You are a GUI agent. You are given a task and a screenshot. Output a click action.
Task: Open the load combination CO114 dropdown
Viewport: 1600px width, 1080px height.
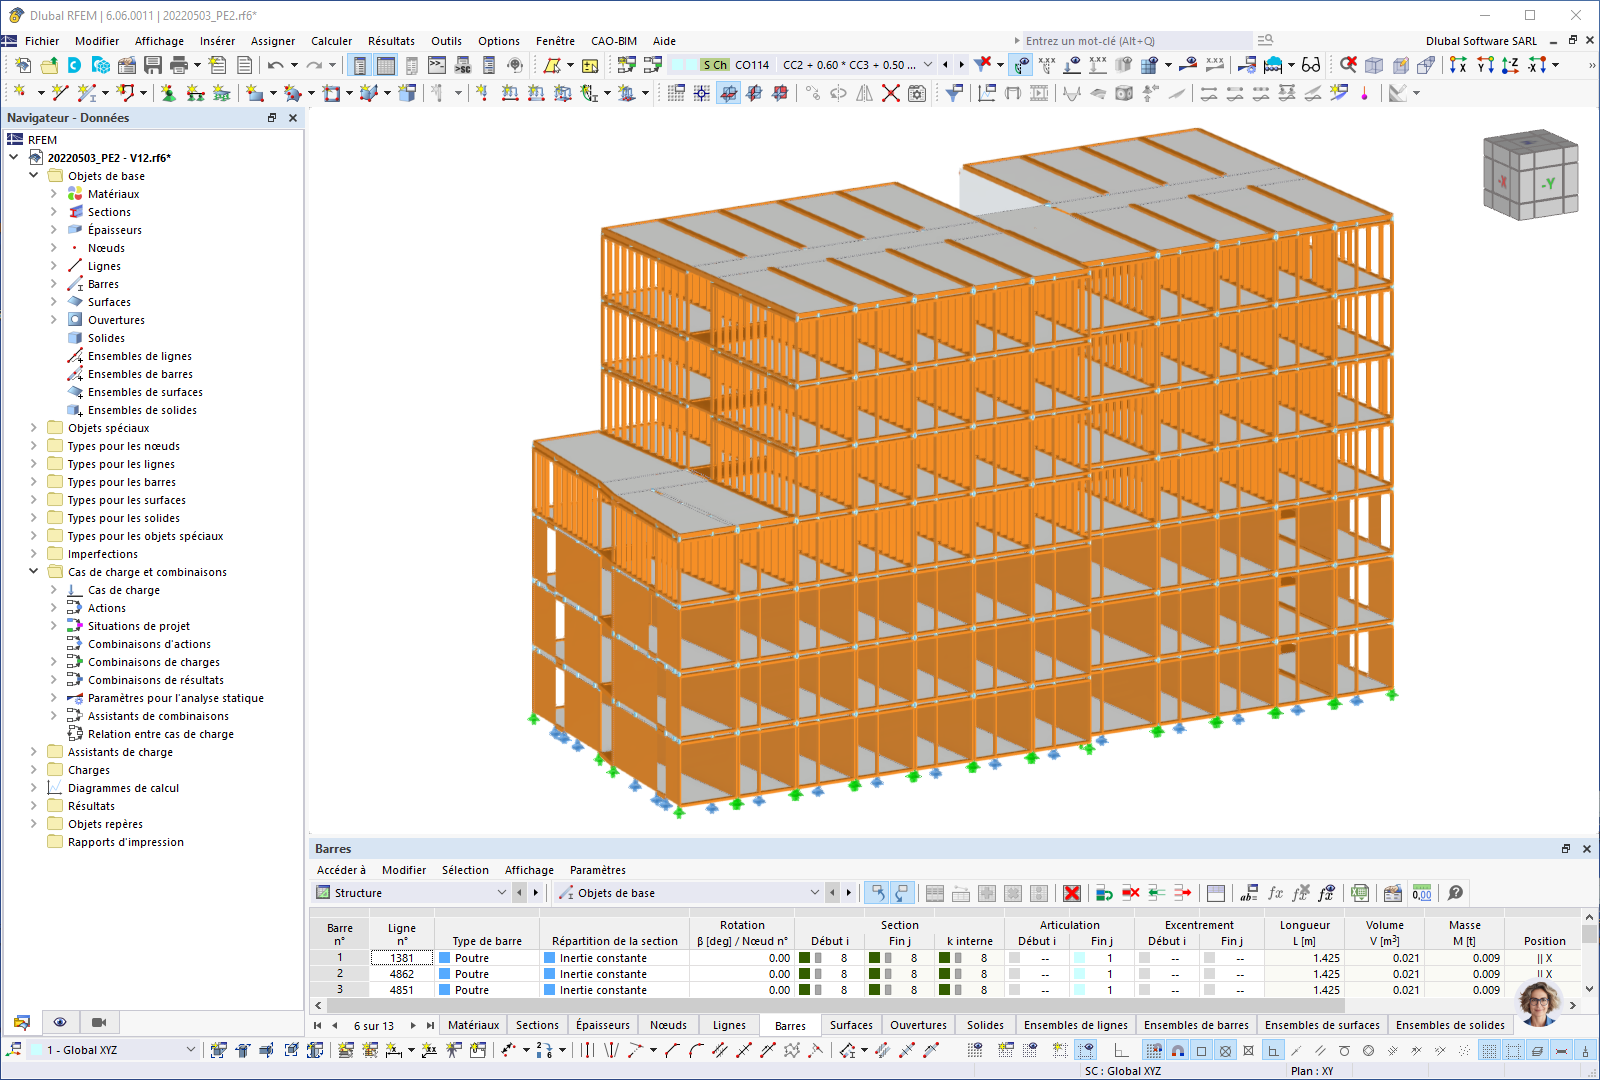[930, 65]
